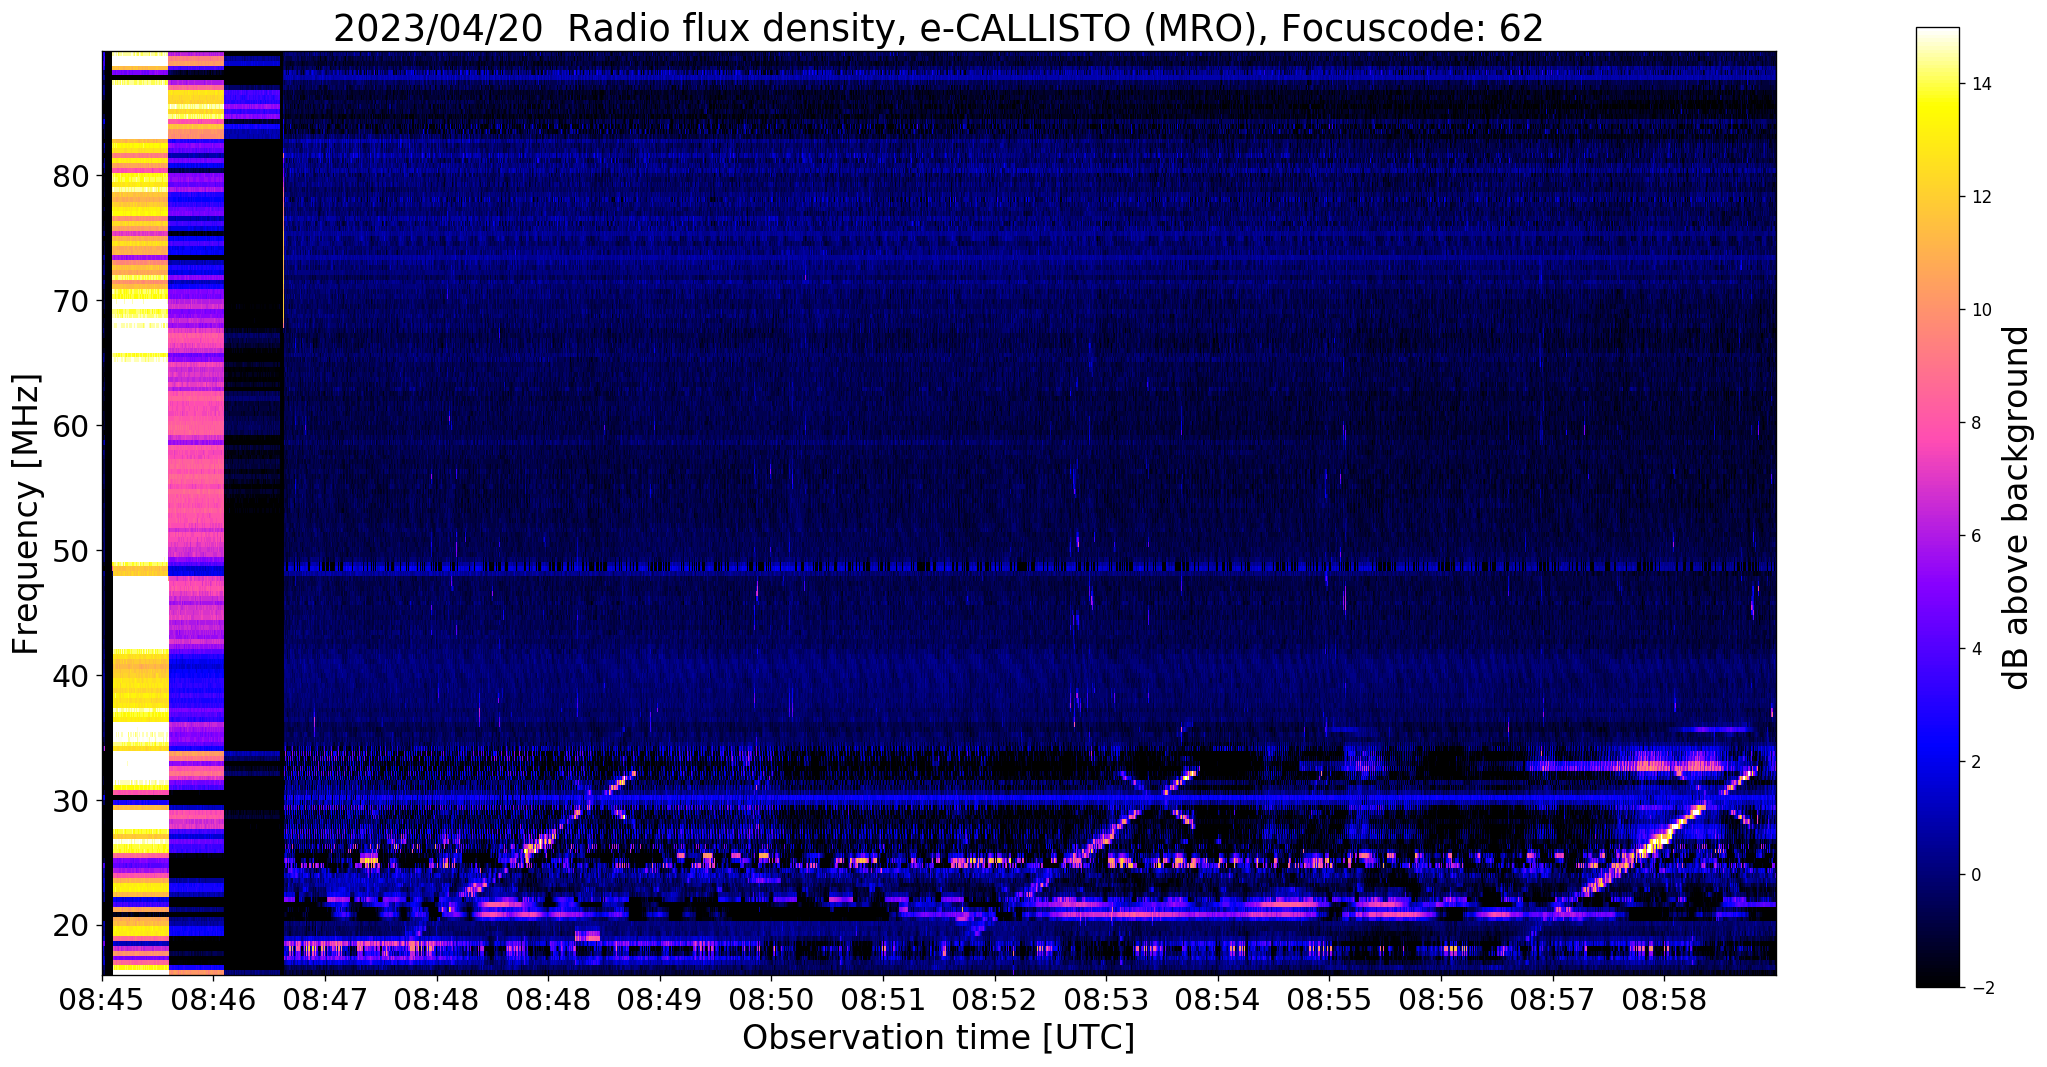The image size is (2047, 1067).
Task: Click the 4 tick on the colorbar
Action: tap(1976, 649)
